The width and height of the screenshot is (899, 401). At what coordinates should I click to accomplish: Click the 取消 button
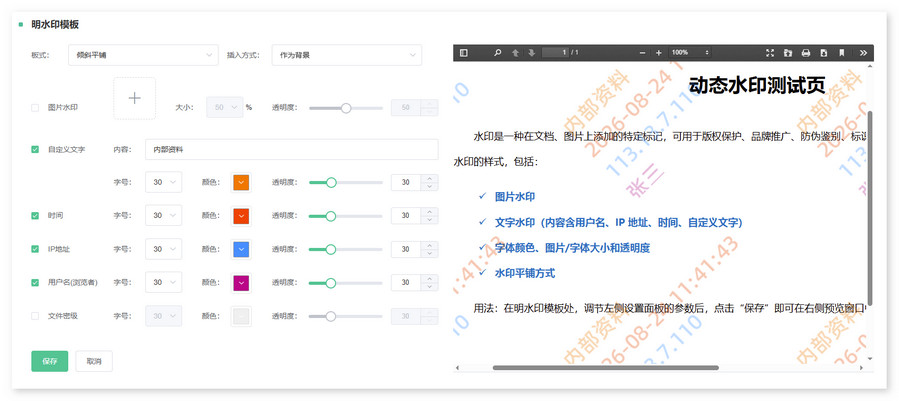[94, 361]
